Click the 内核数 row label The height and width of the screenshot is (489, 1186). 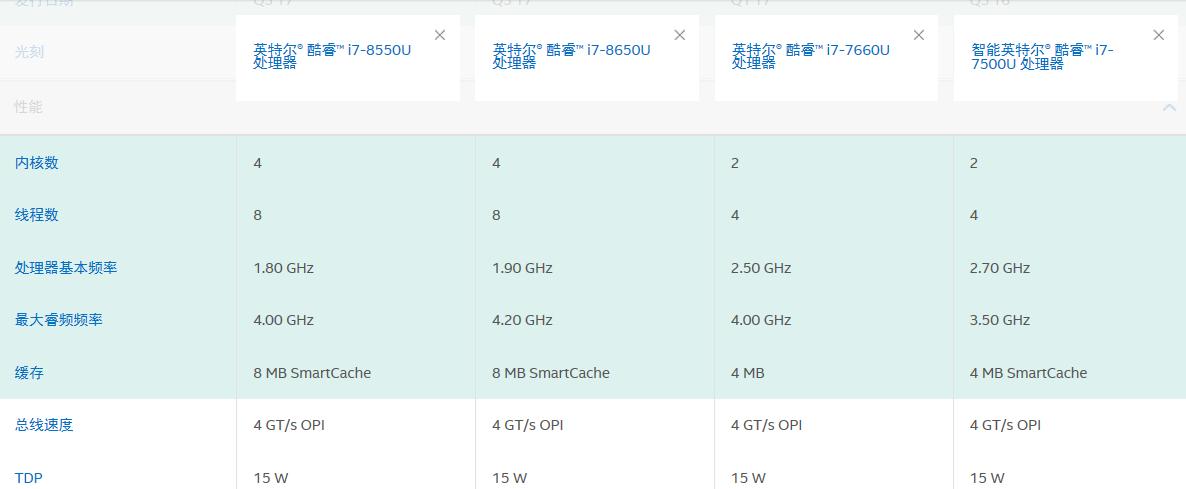[37, 163]
